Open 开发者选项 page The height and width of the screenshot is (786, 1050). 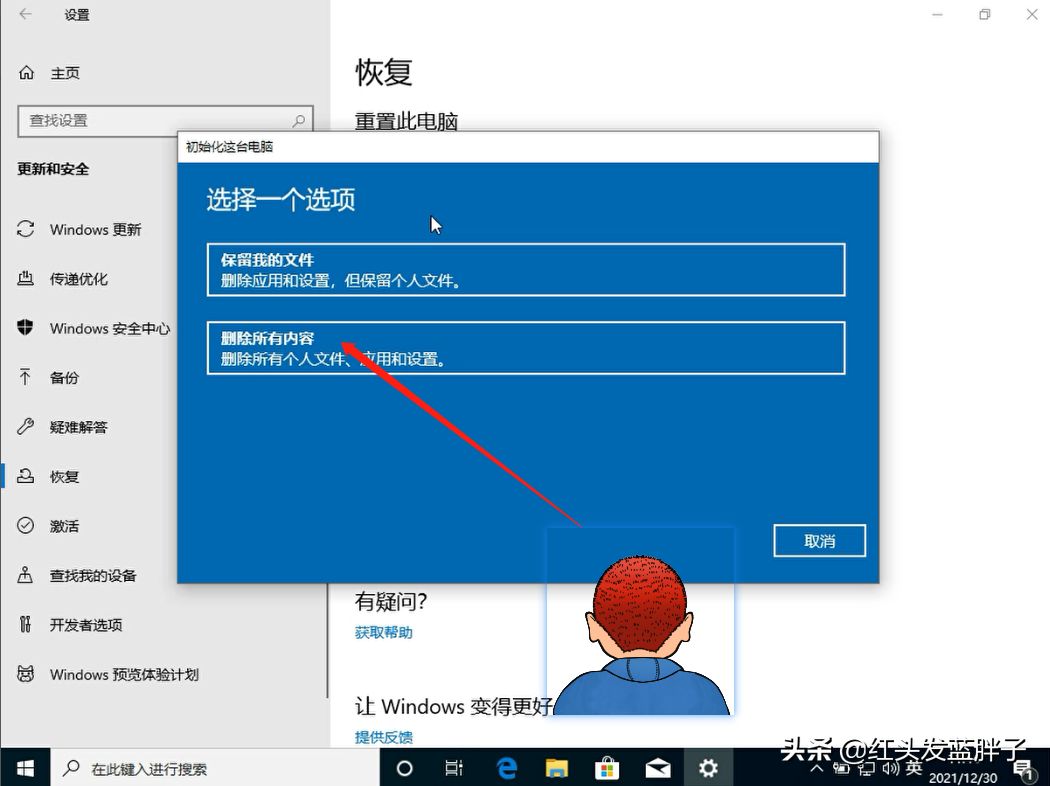(x=87, y=625)
